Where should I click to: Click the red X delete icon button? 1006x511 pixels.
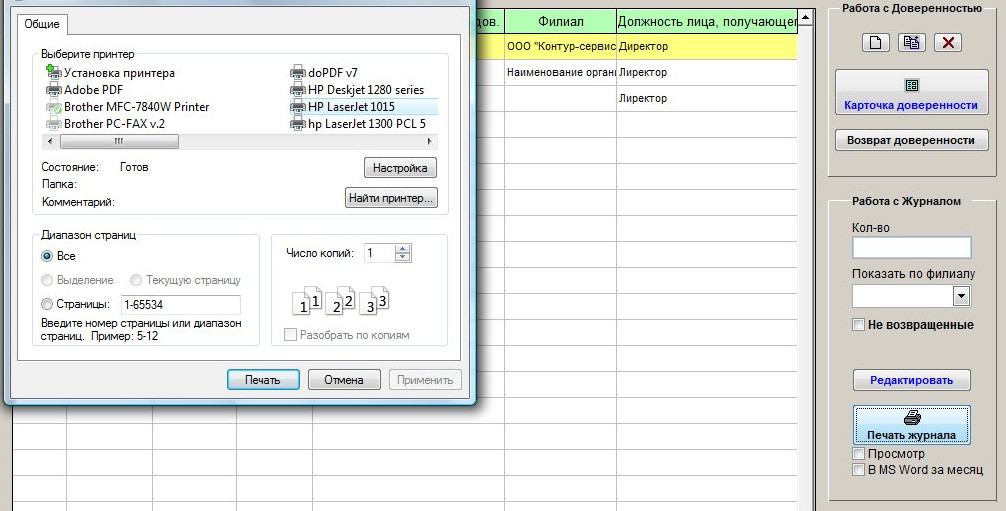click(948, 43)
